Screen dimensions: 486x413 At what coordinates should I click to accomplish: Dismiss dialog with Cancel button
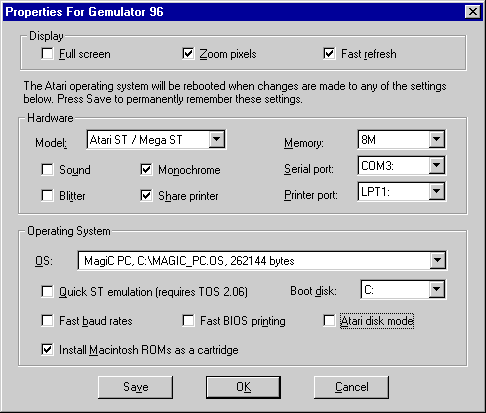(351, 387)
